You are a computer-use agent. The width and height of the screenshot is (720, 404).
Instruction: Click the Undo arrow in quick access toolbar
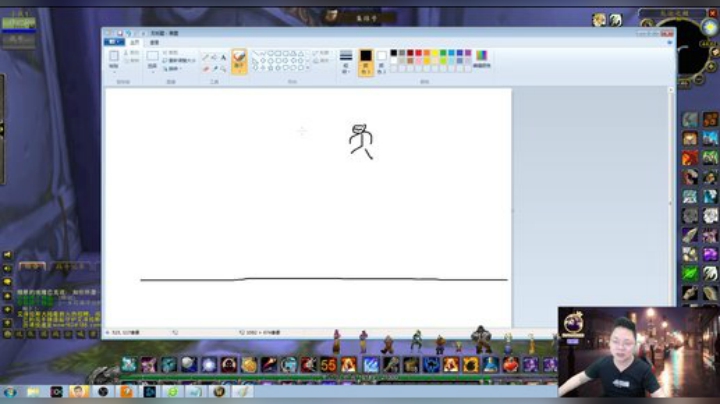[128, 33]
